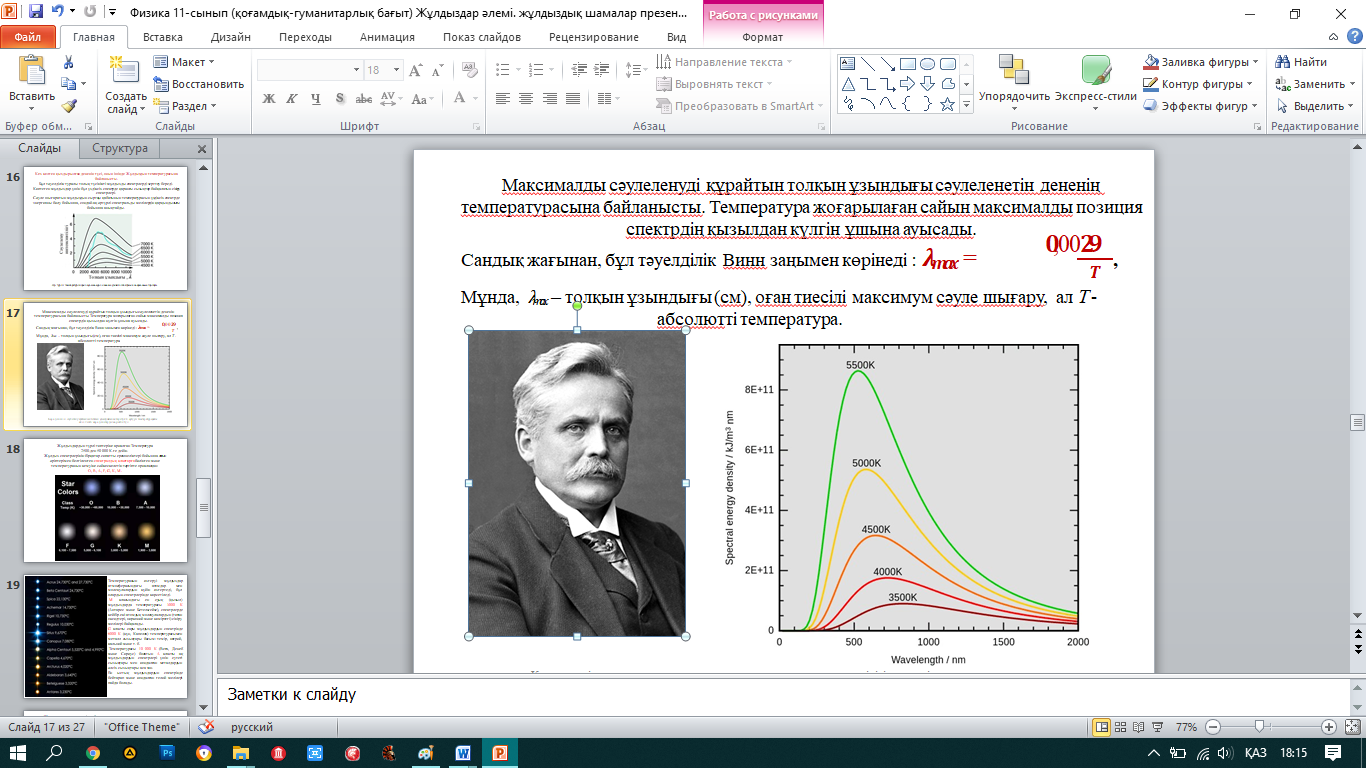Select the rectangle shape in shapes gallery

point(908,63)
